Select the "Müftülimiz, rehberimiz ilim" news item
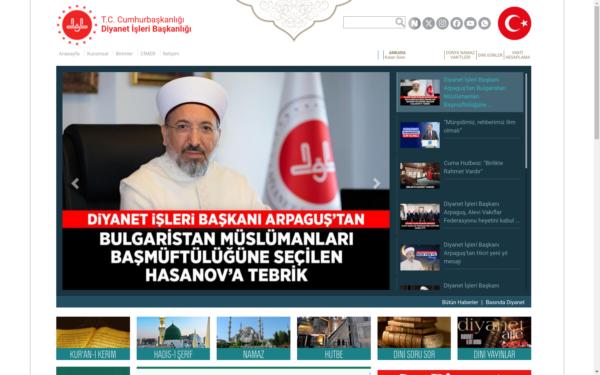The image size is (600, 375). click(460, 134)
